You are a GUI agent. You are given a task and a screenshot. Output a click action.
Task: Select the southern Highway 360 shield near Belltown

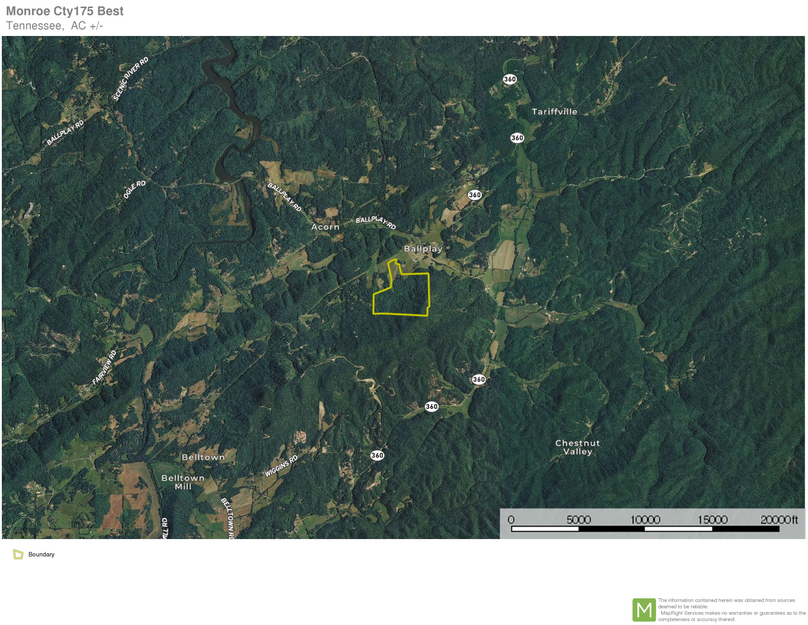(x=376, y=454)
